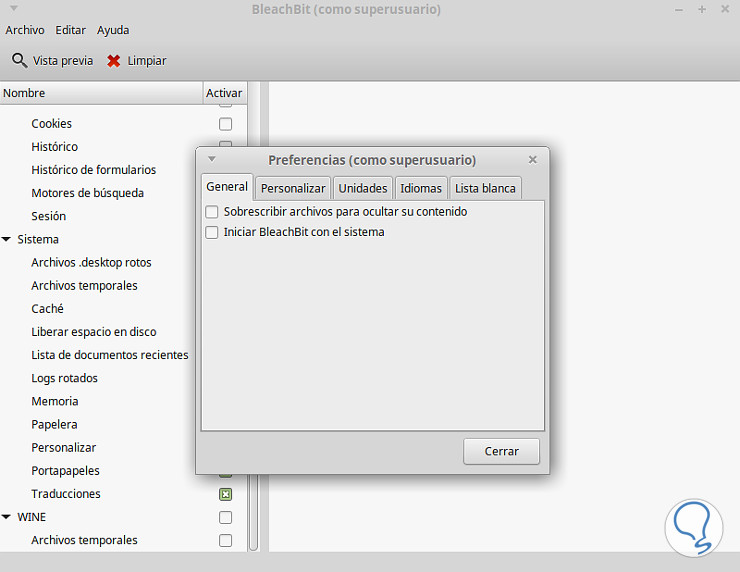The image size is (740, 572).
Task: Open the Preferencias dialog window menu arrow
Action: point(212,159)
